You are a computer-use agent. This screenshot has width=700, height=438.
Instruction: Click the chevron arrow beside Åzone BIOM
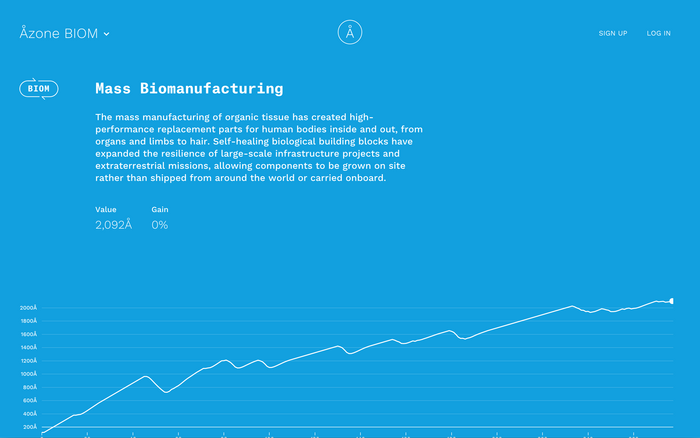107,34
